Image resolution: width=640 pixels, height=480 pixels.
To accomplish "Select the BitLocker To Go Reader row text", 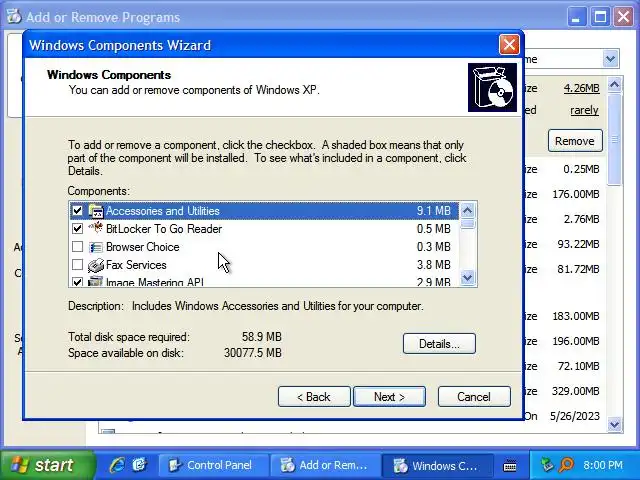I will coord(164,229).
